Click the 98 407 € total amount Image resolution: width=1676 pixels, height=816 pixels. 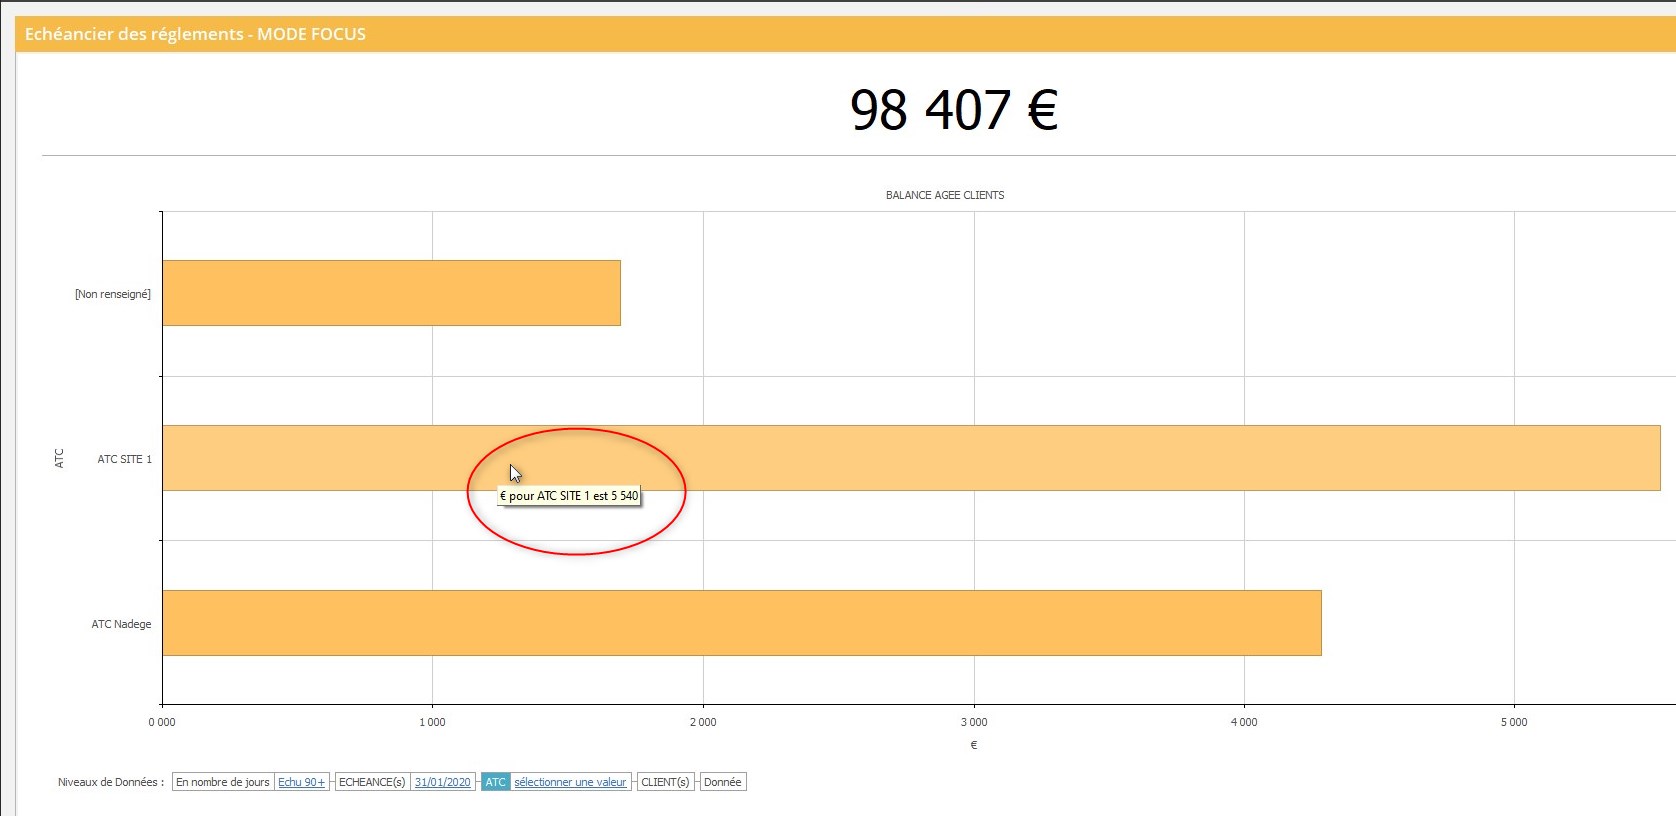click(953, 110)
